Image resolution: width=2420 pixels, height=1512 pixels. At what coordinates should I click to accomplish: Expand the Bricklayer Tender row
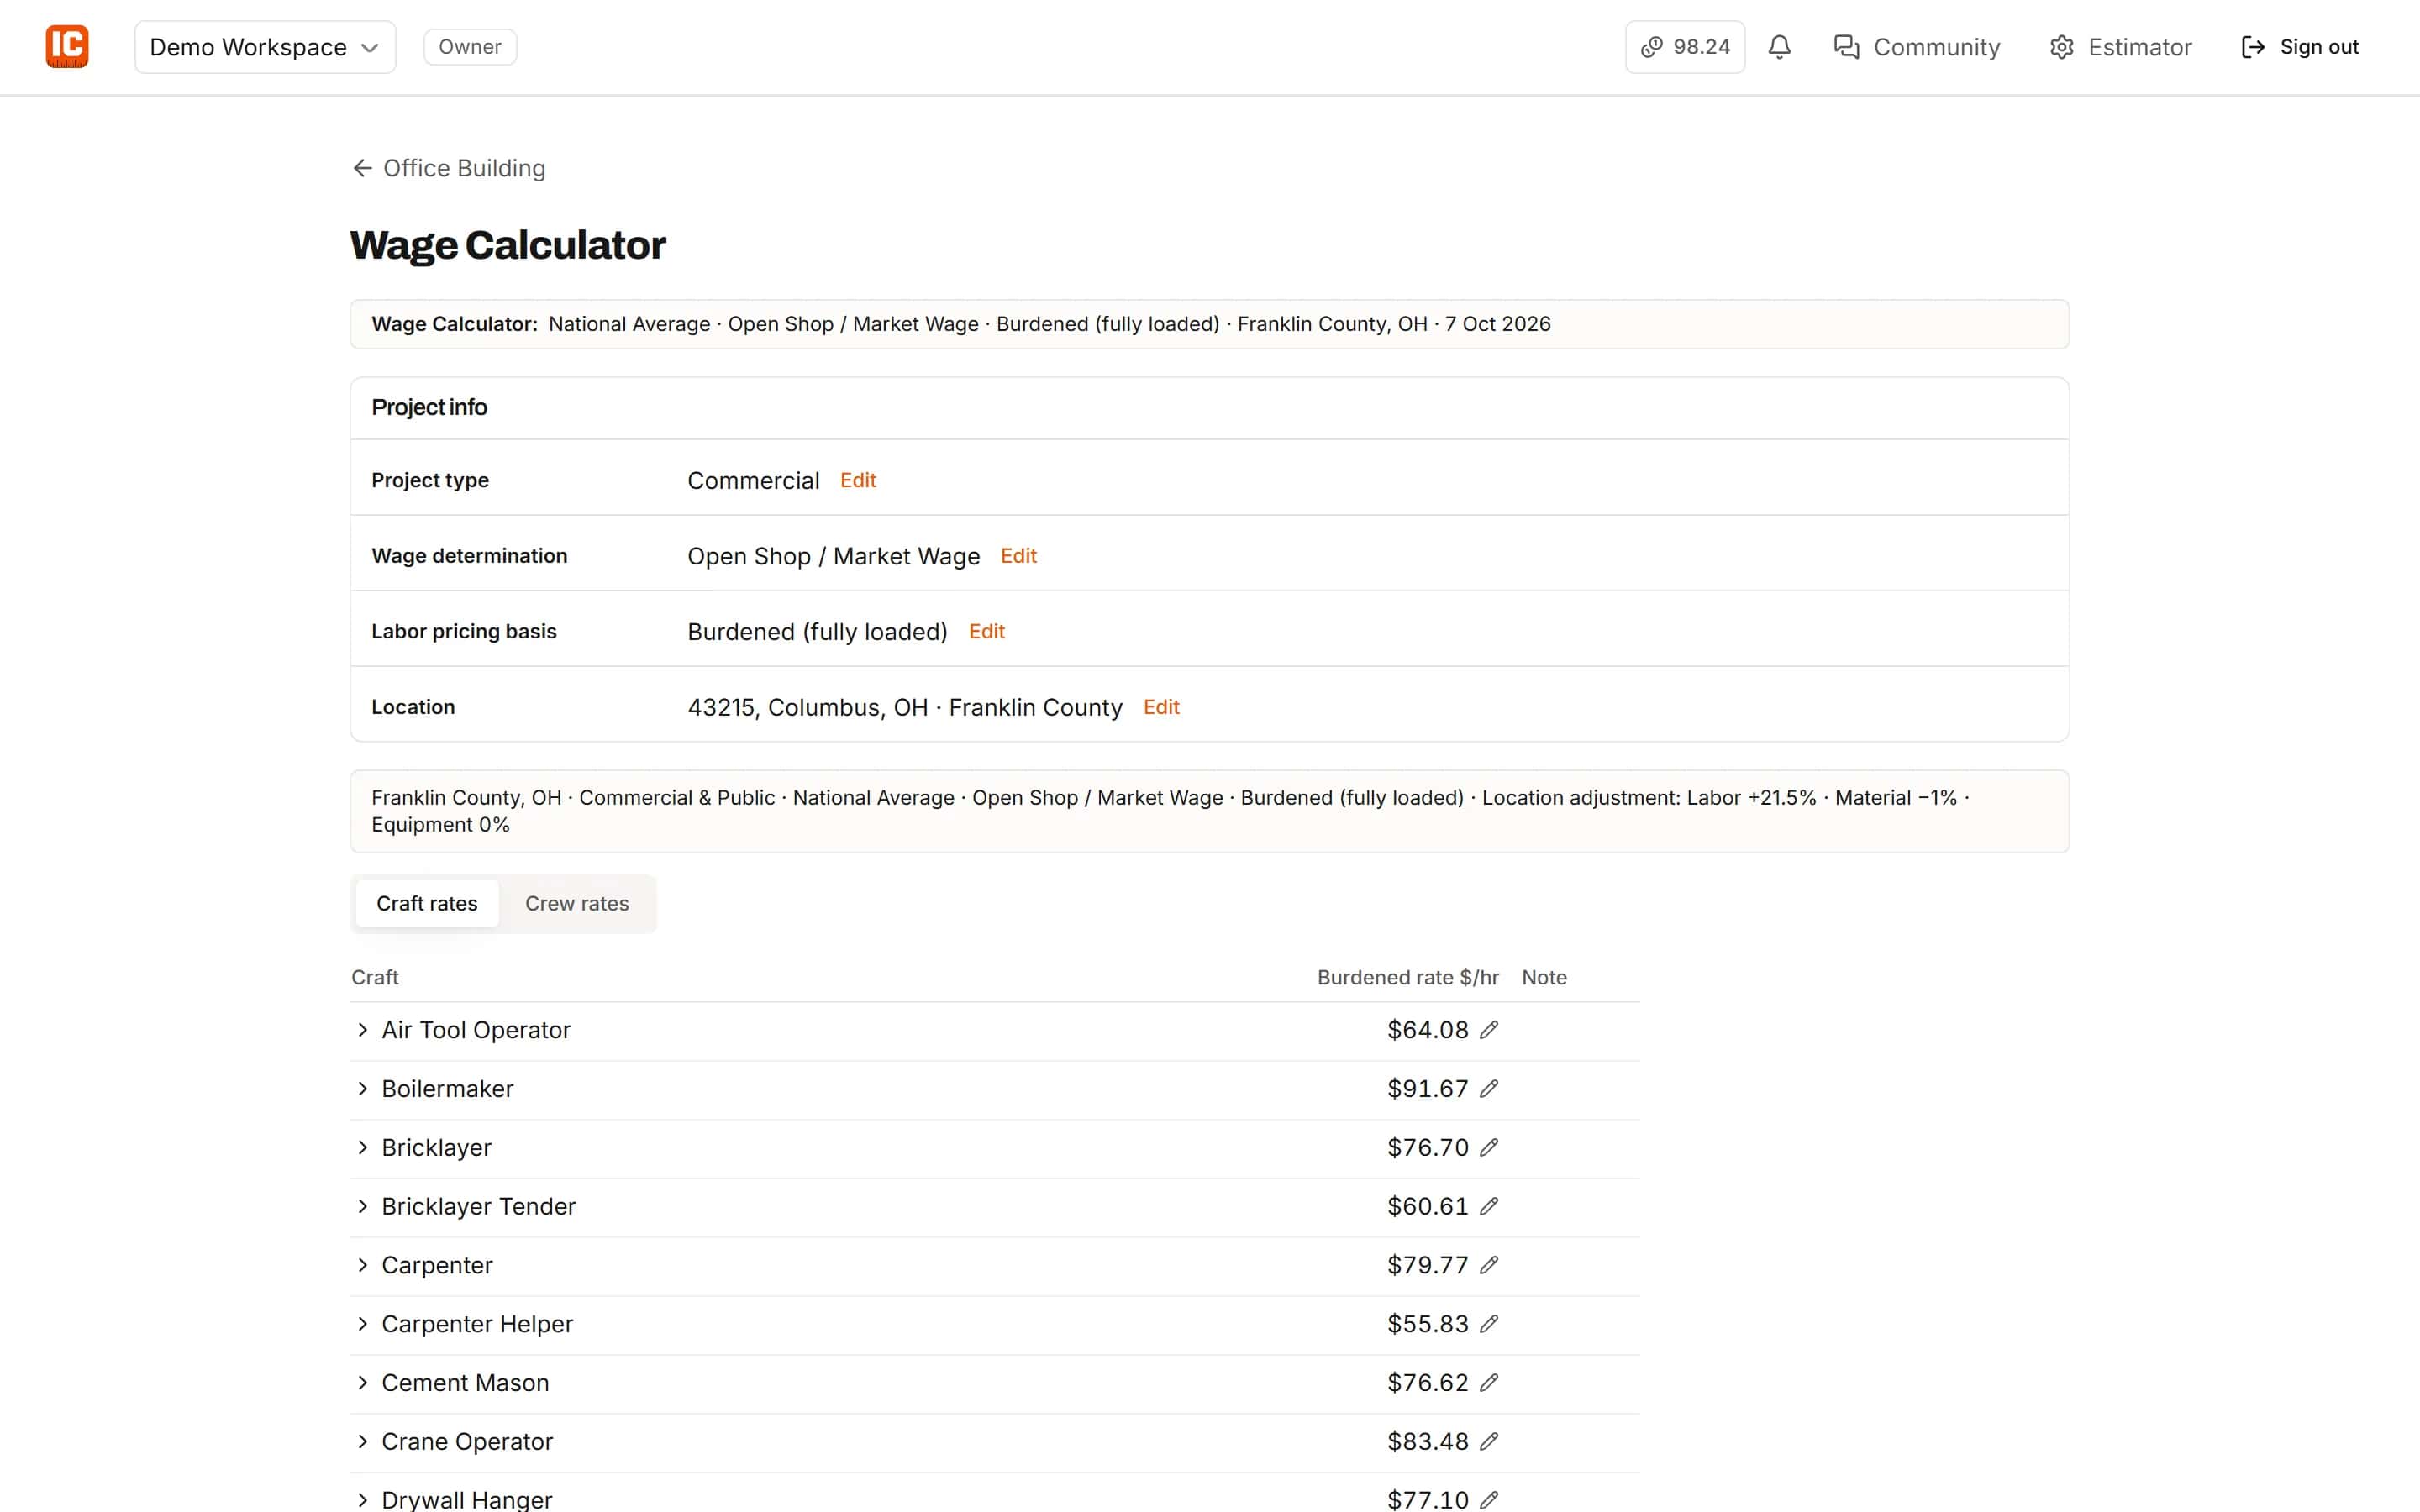362,1207
